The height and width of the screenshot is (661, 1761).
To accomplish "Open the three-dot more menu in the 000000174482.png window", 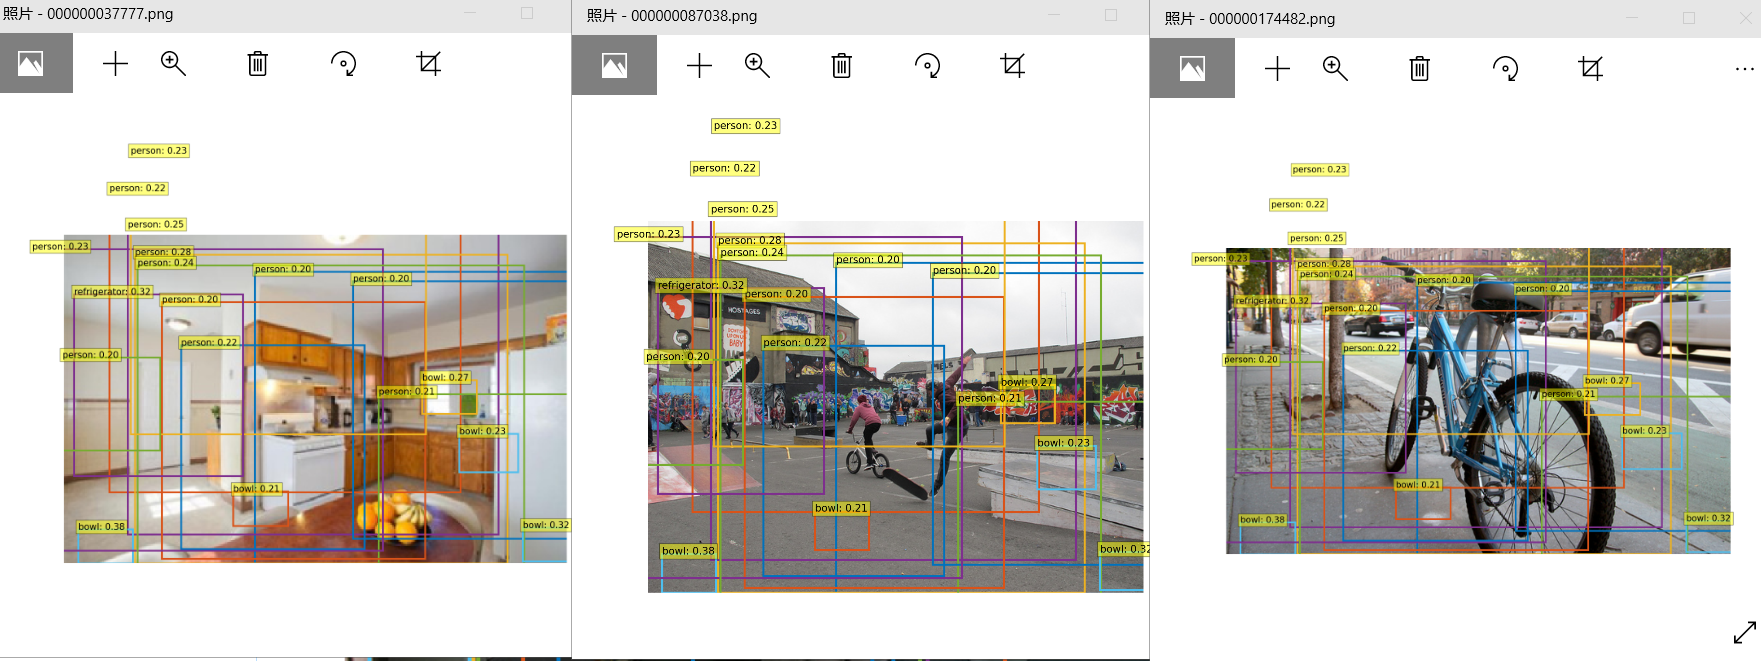I will (1745, 69).
